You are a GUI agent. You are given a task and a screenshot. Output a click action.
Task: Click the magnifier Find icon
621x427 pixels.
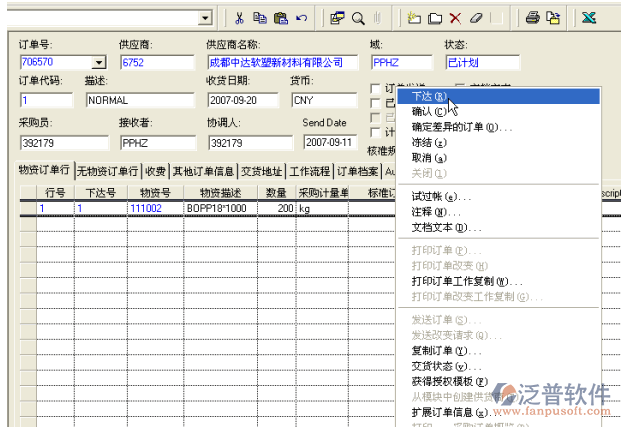click(x=357, y=18)
